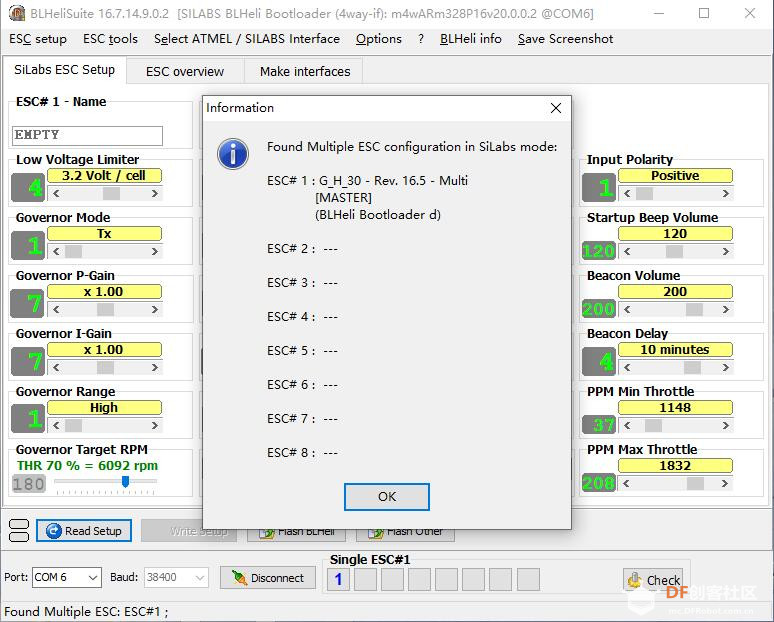Close the Information dialog with X
The height and width of the screenshot is (622, 774).
(556, 108)
